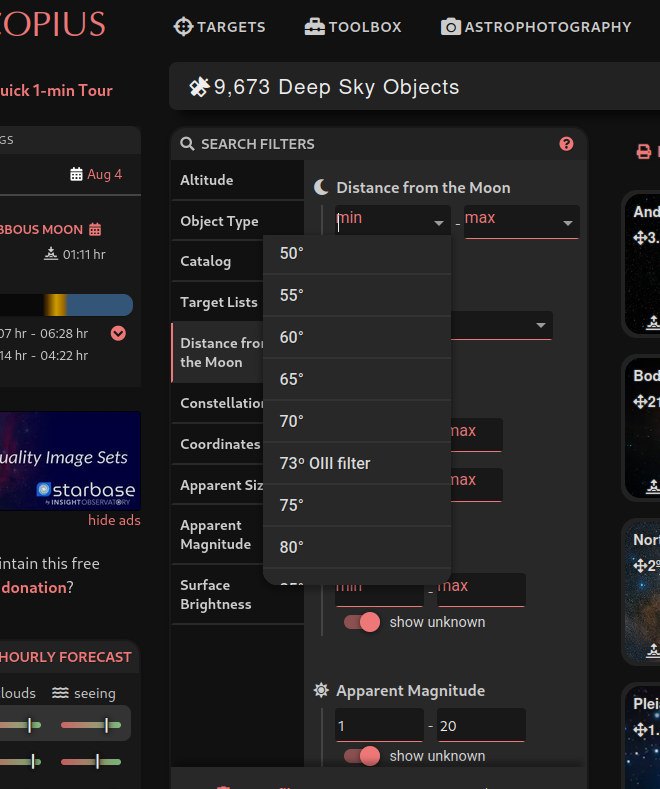The image size is (660, 789).
Task: Open the min distance dropdown arrow
Action: [439, 223]
